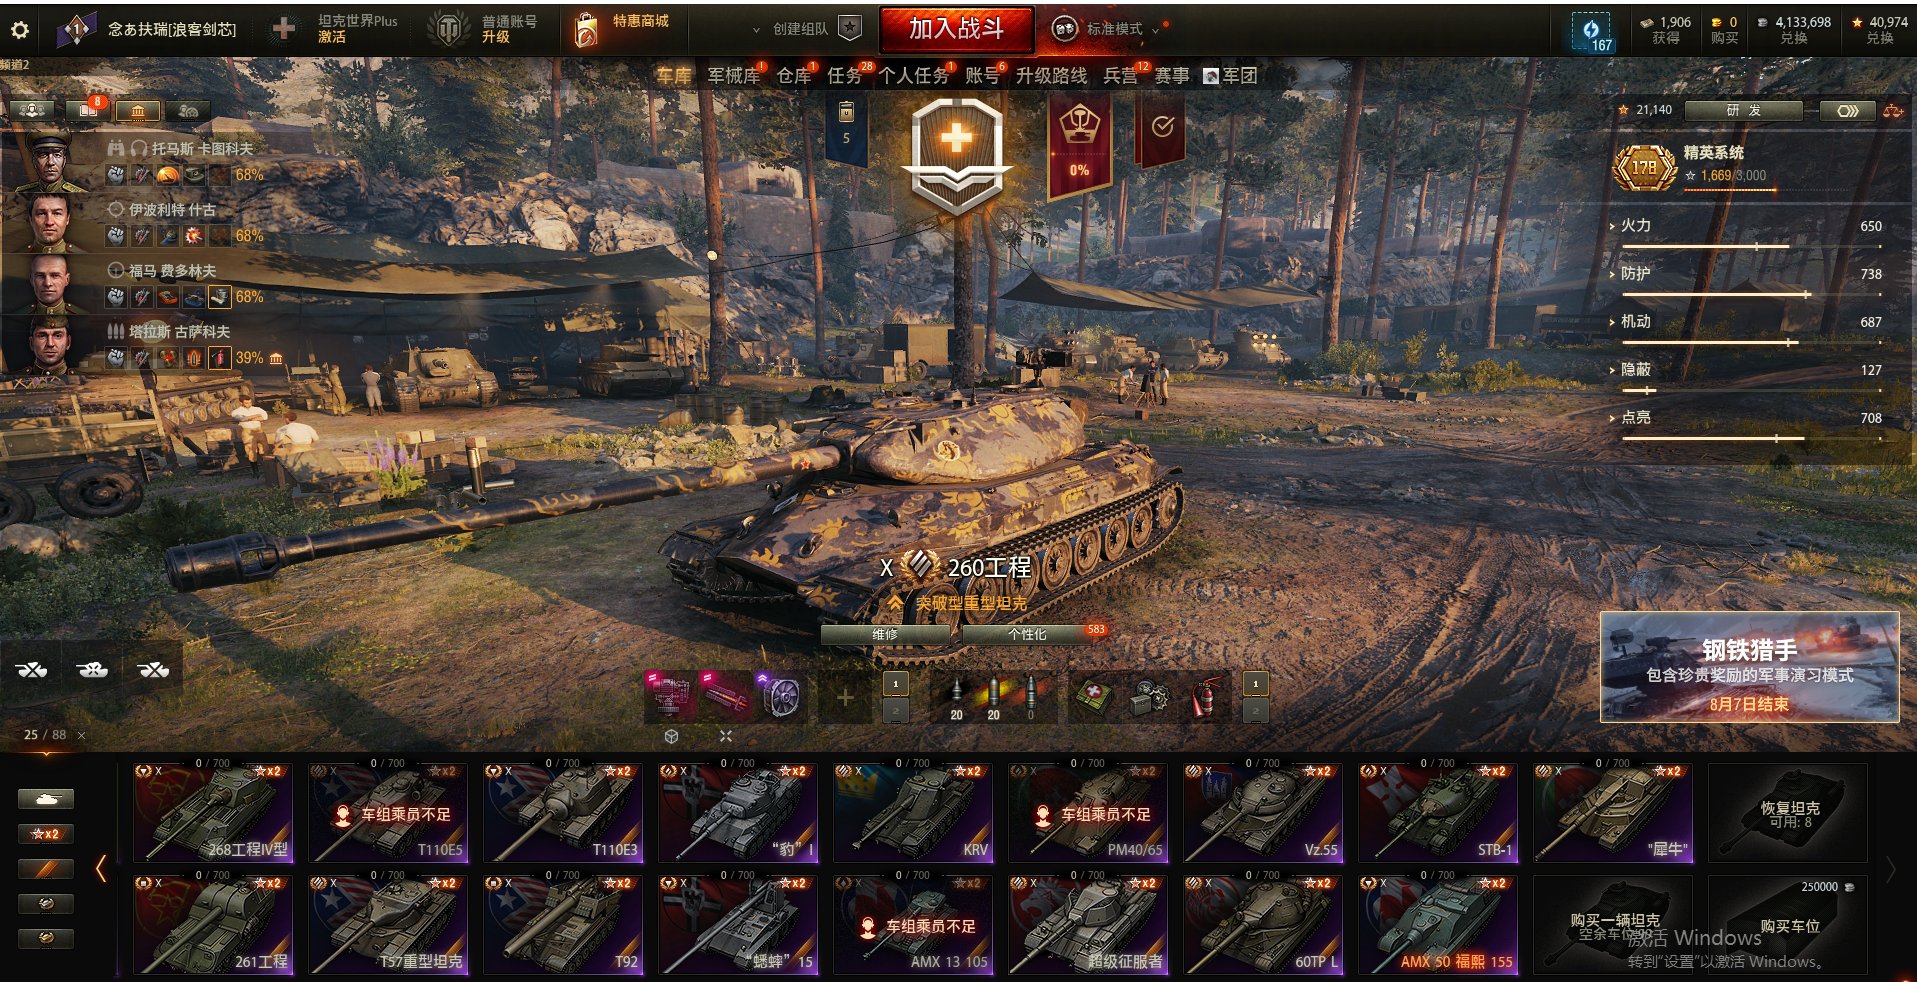Toggle the x2 bonus star carousel filter
Screen dimensions: 1917x982
45,833
